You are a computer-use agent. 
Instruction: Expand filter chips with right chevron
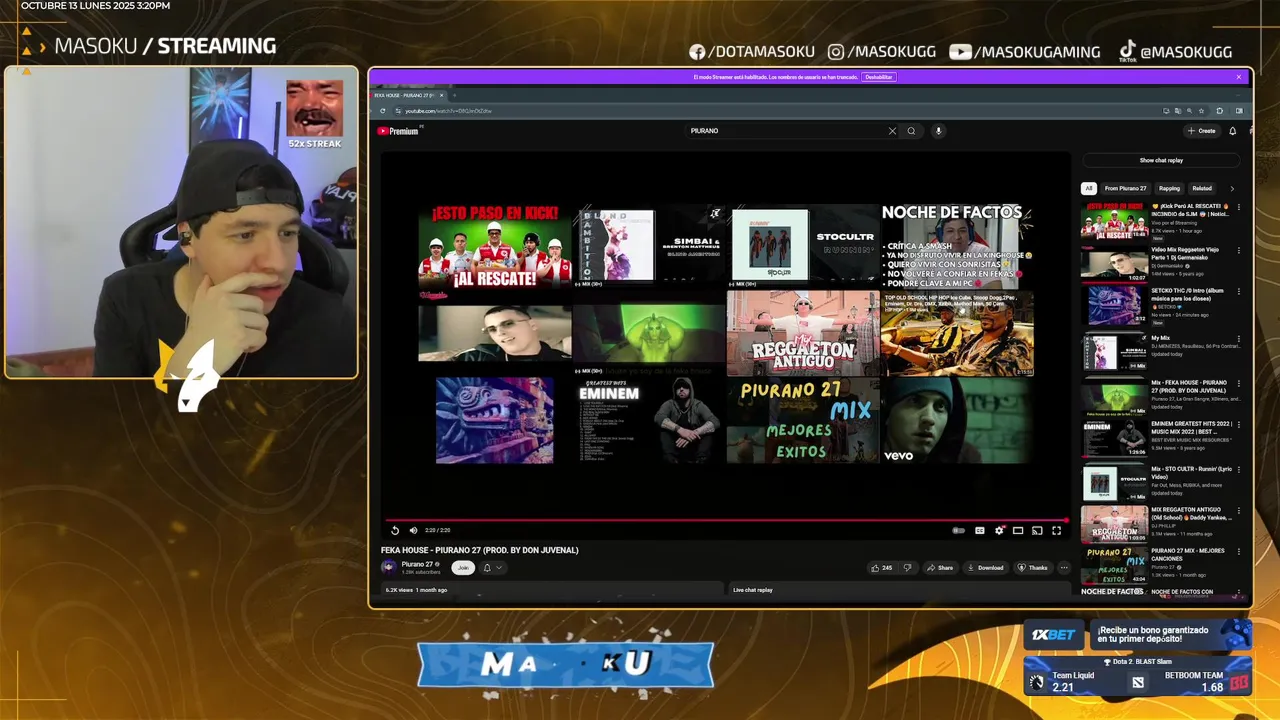click(1232, 188)
